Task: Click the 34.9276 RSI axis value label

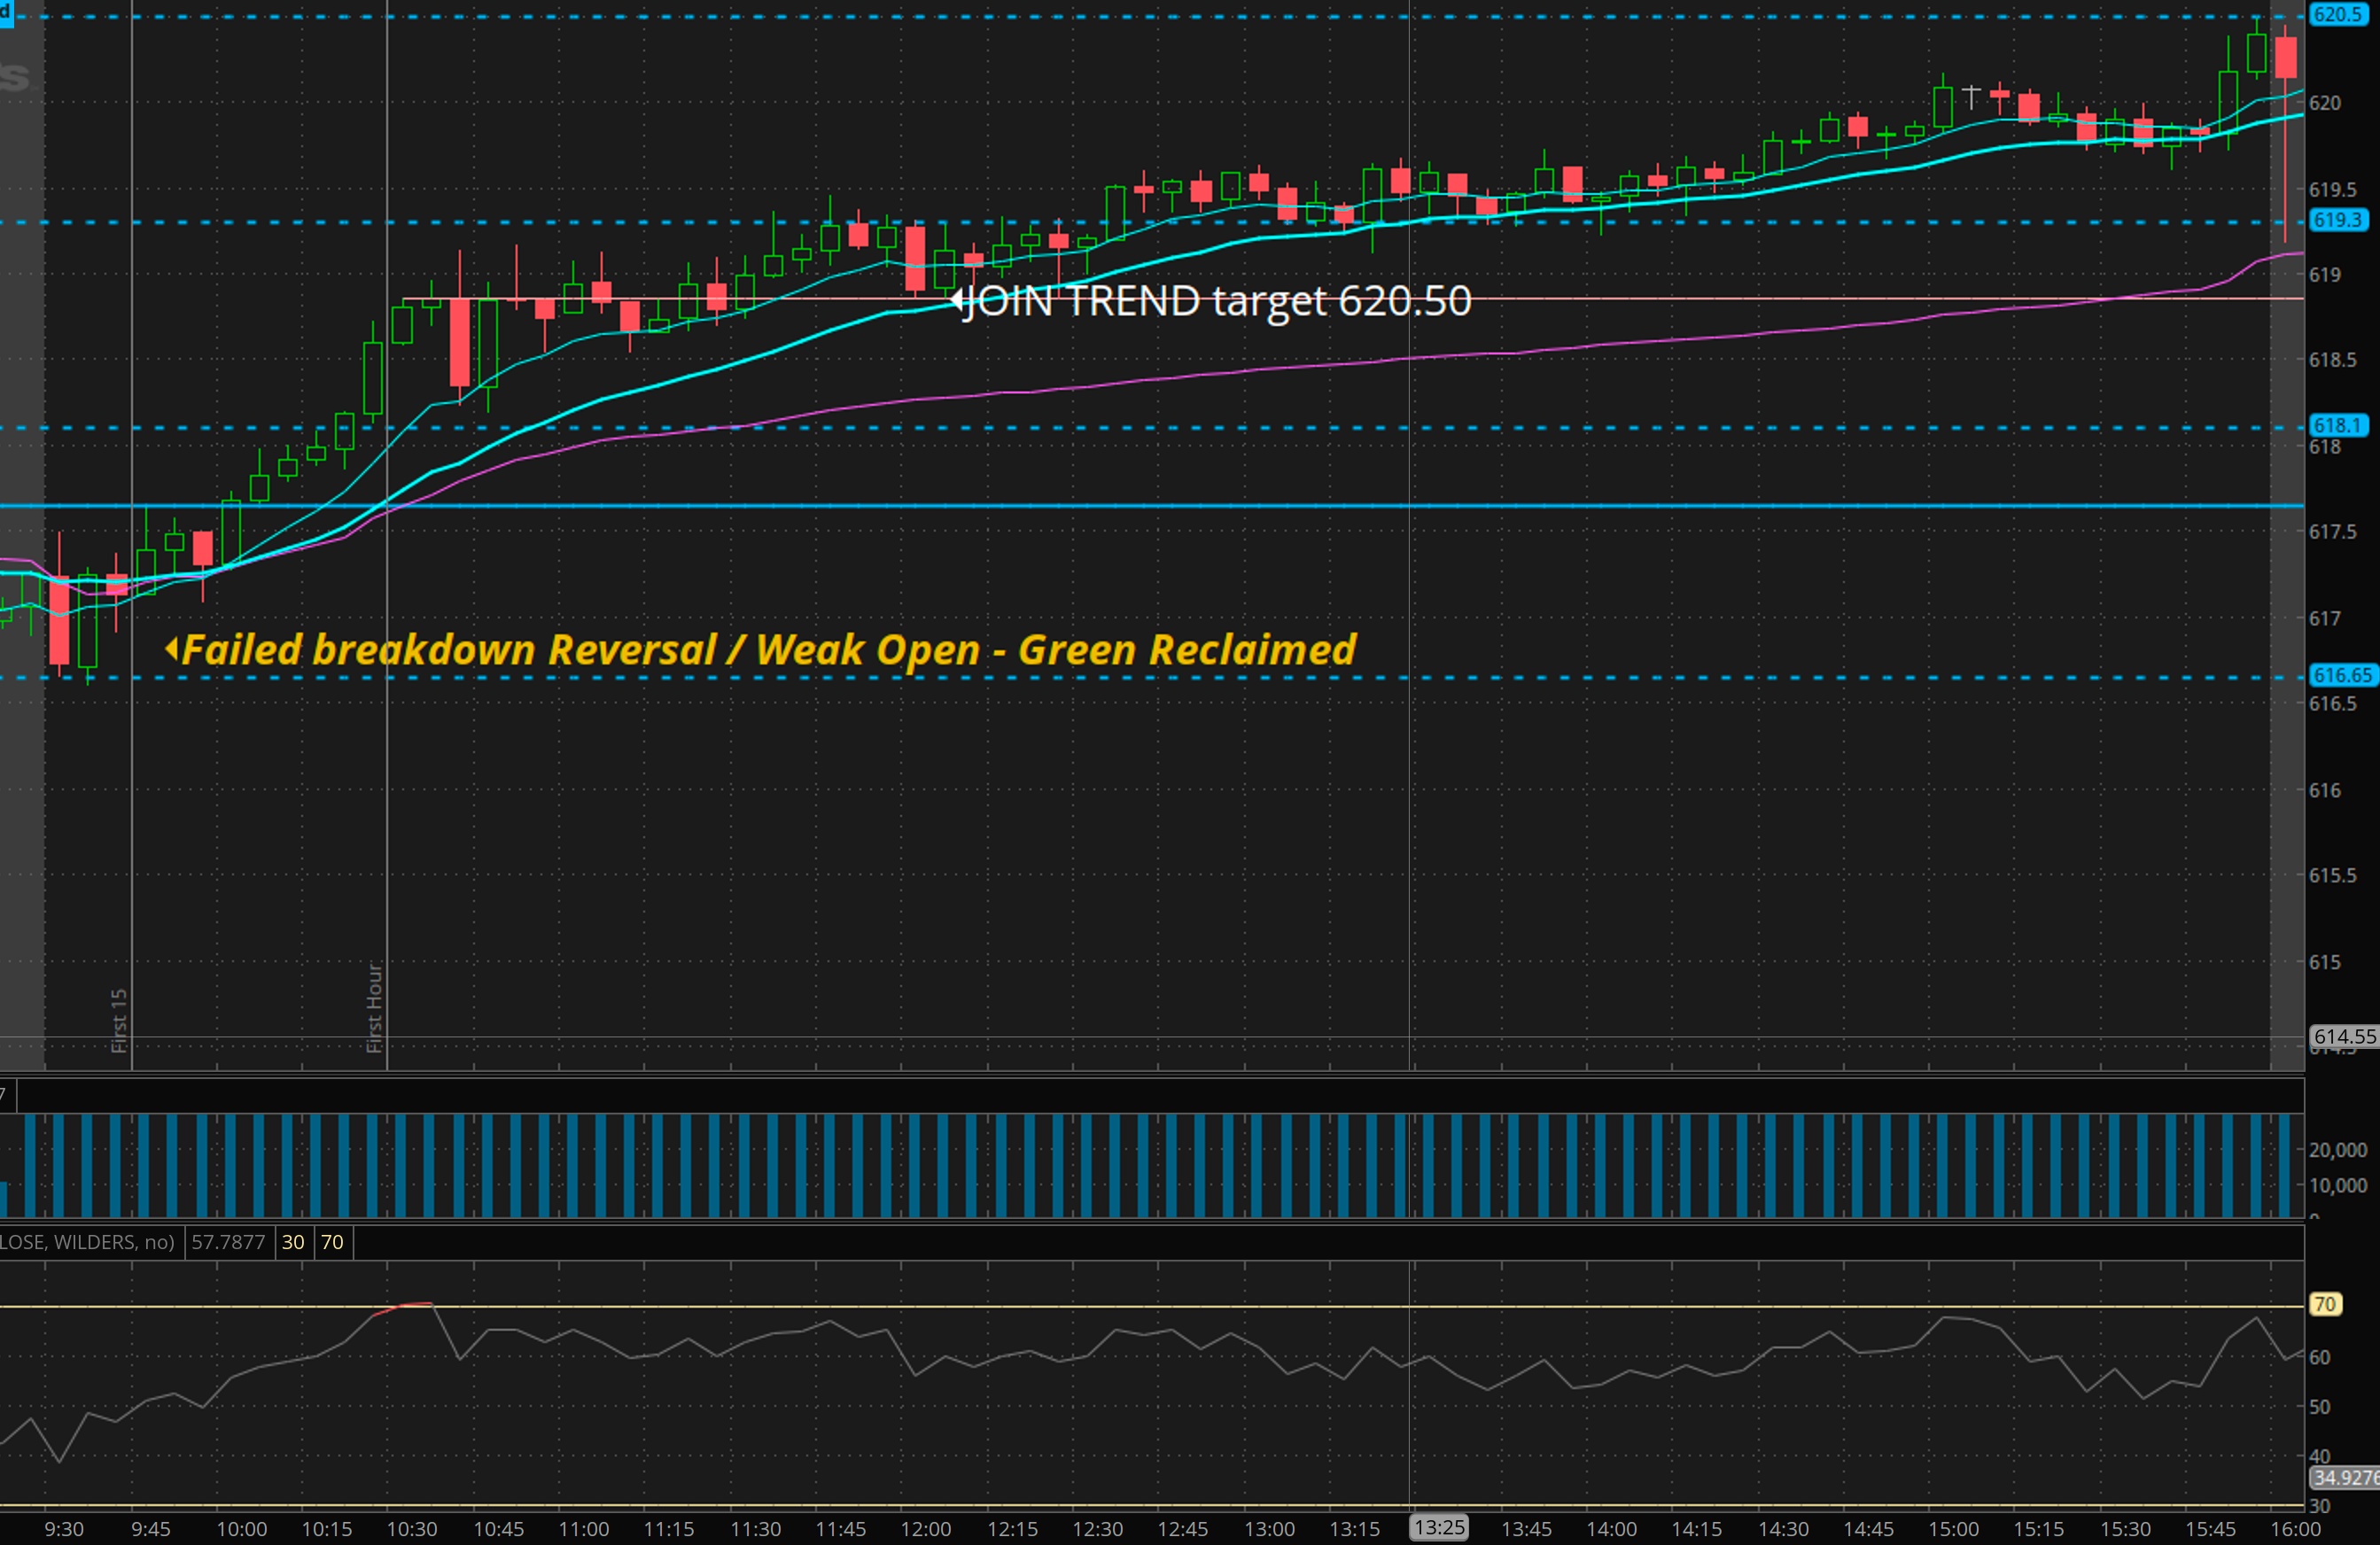Action: (x=2345, y=1477)
